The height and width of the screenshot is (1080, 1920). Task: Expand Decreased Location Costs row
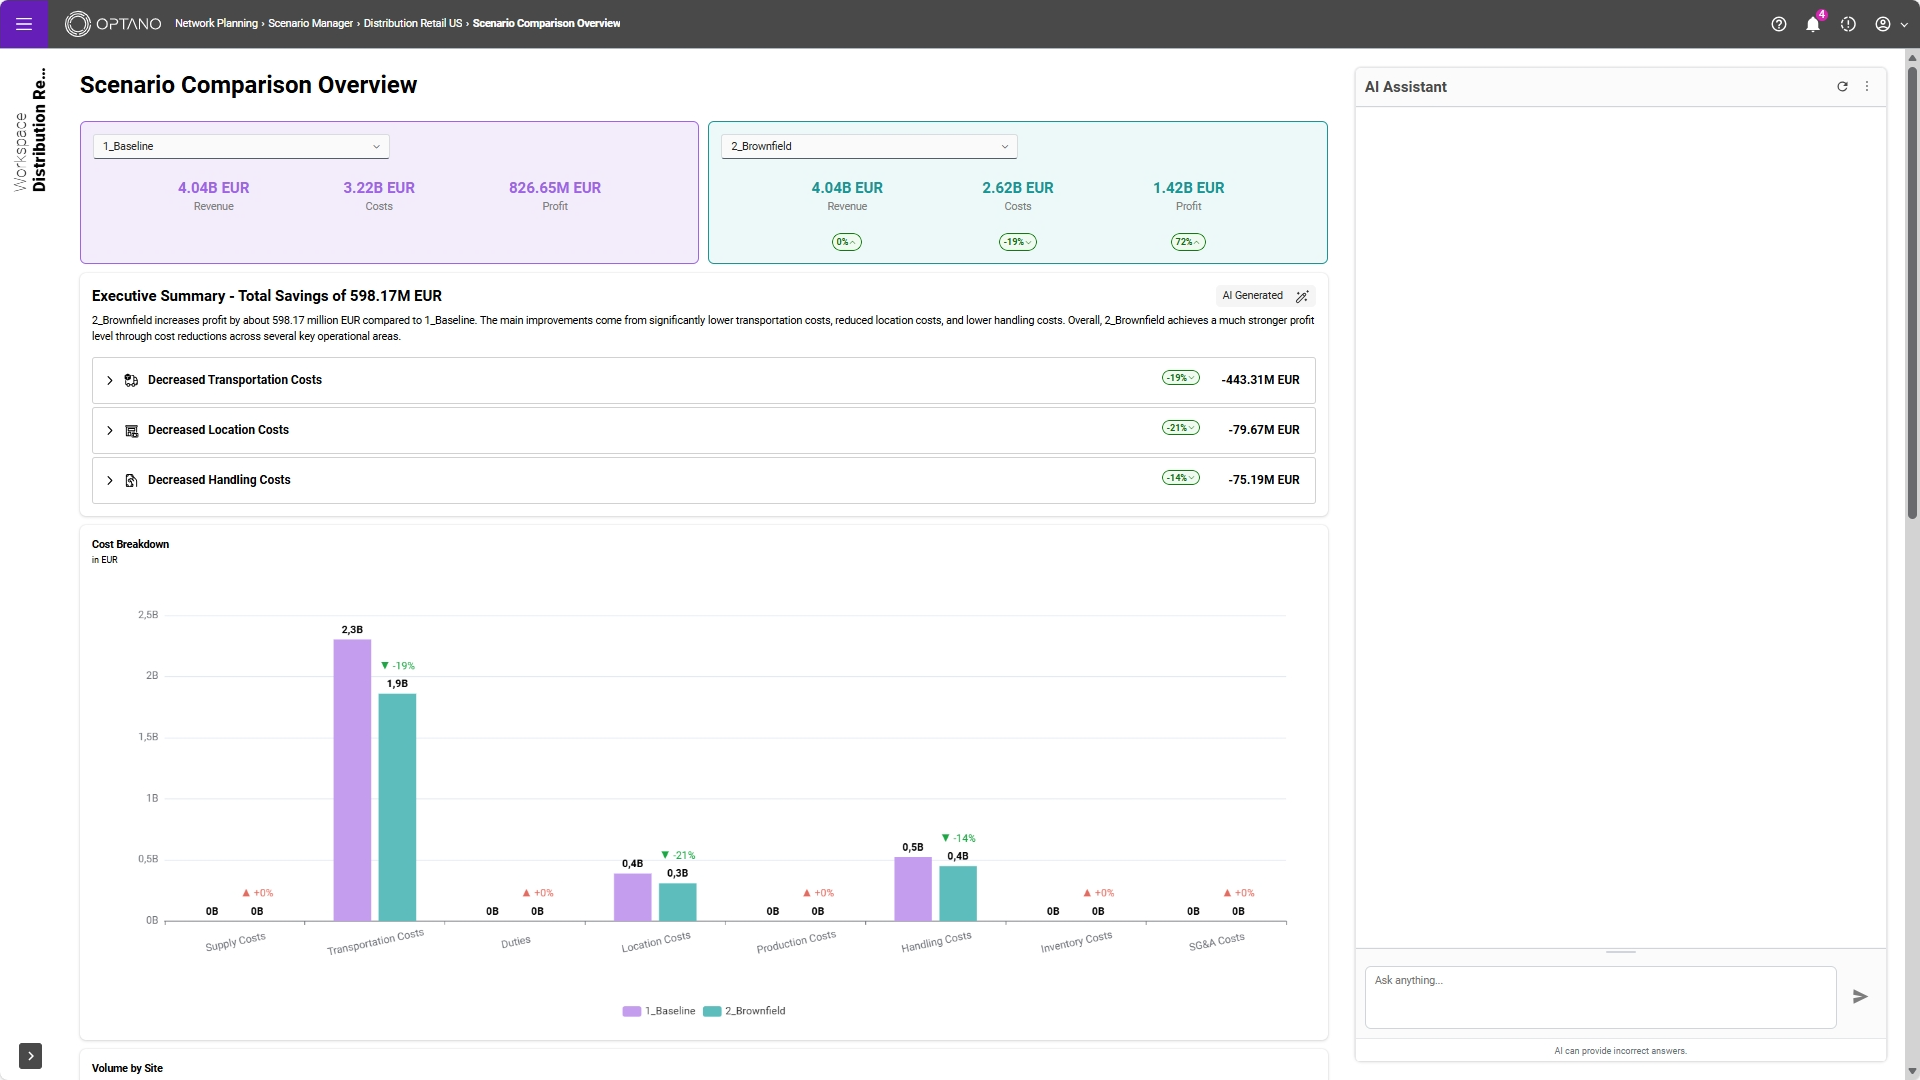pos(110,430)
